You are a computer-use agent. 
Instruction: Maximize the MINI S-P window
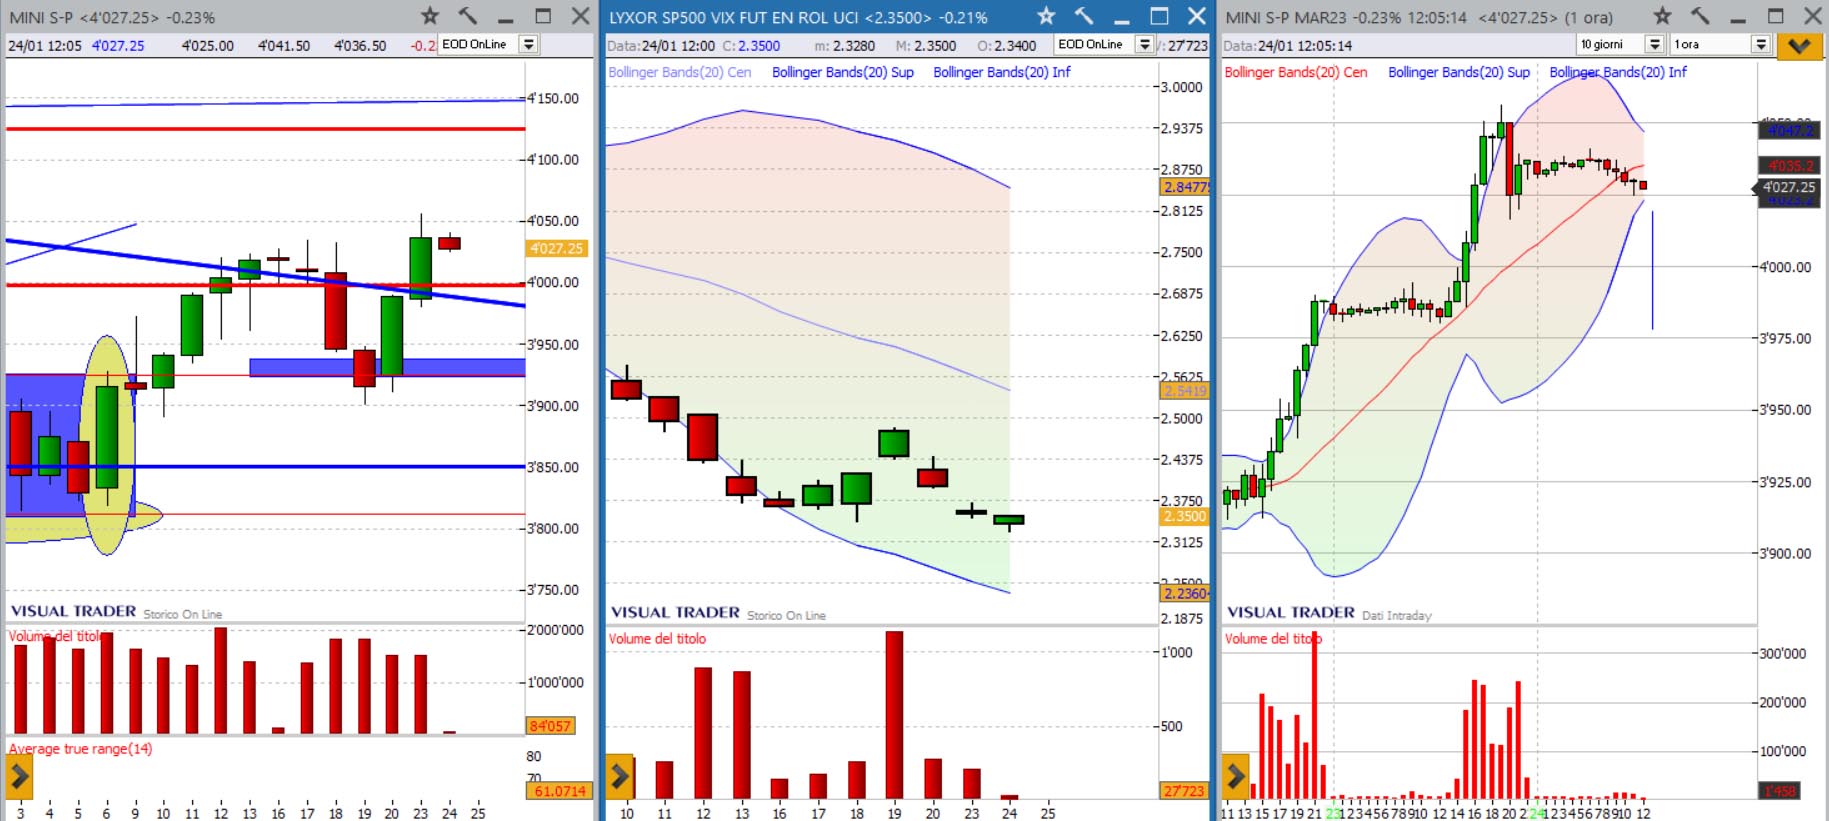click(x=543, y=16)
